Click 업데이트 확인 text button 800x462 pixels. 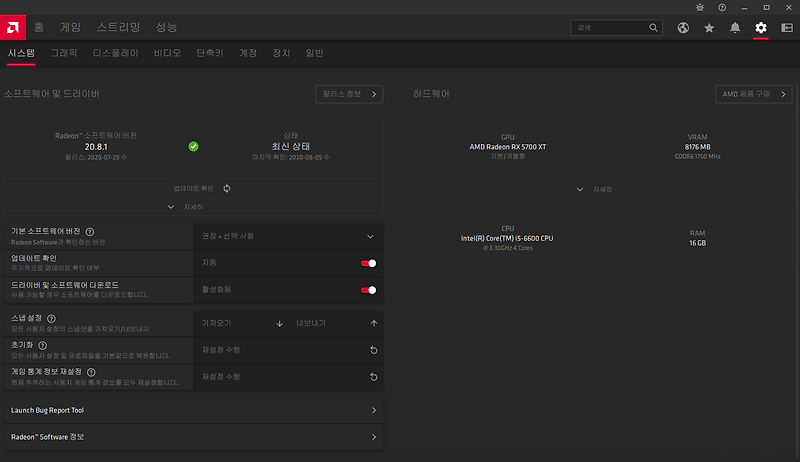[193, 188]
